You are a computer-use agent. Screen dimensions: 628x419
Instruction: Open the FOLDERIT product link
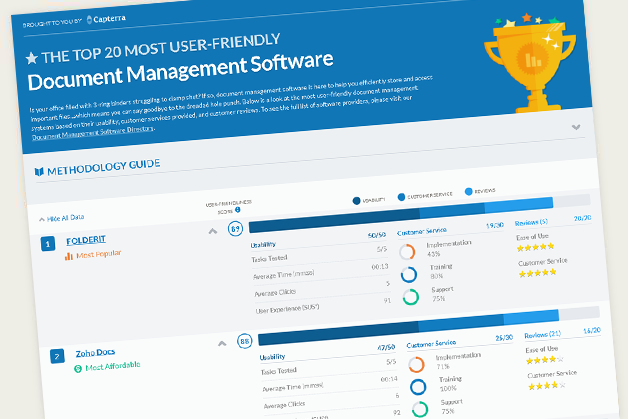[86, 240]
